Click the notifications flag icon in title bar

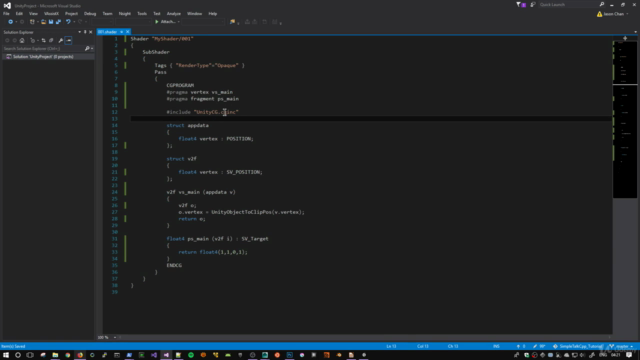coord(521,4)
